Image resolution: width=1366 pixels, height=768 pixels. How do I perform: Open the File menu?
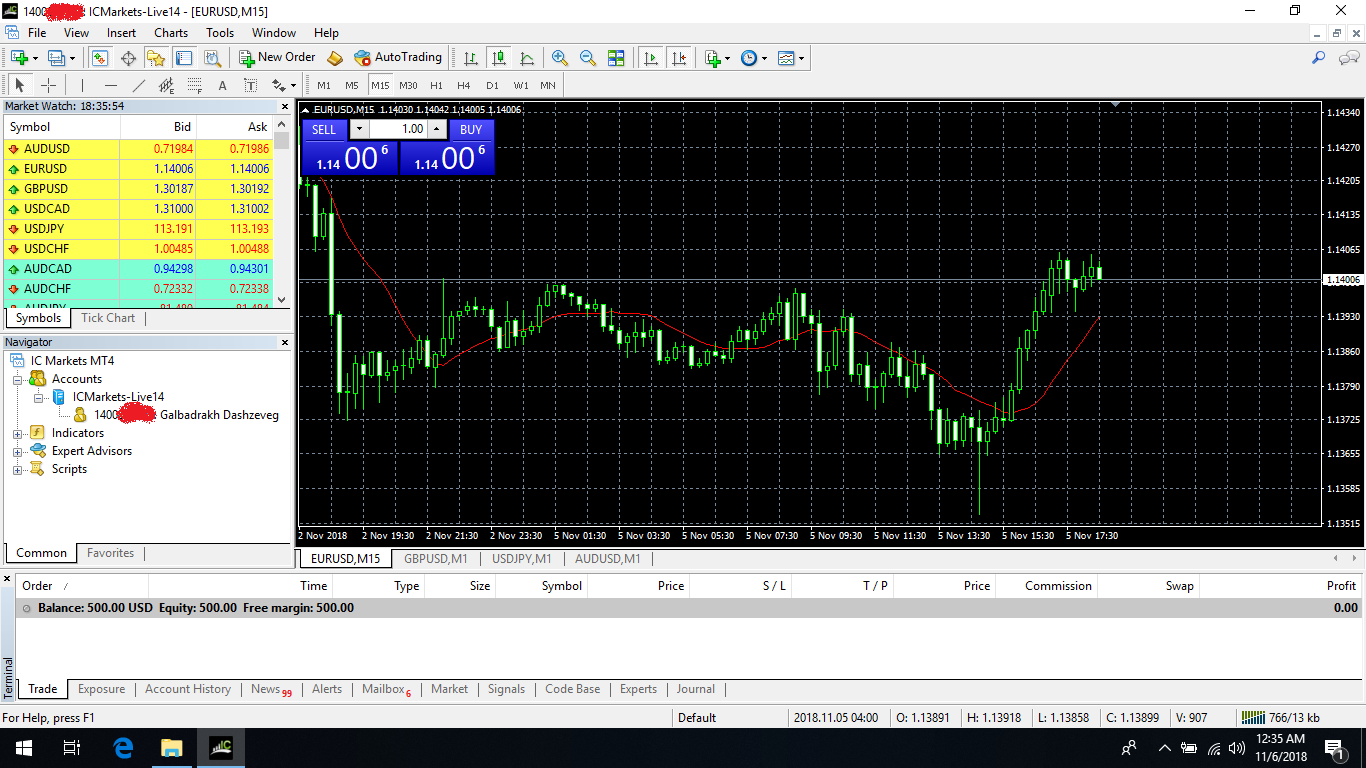[x=37, y=33]
